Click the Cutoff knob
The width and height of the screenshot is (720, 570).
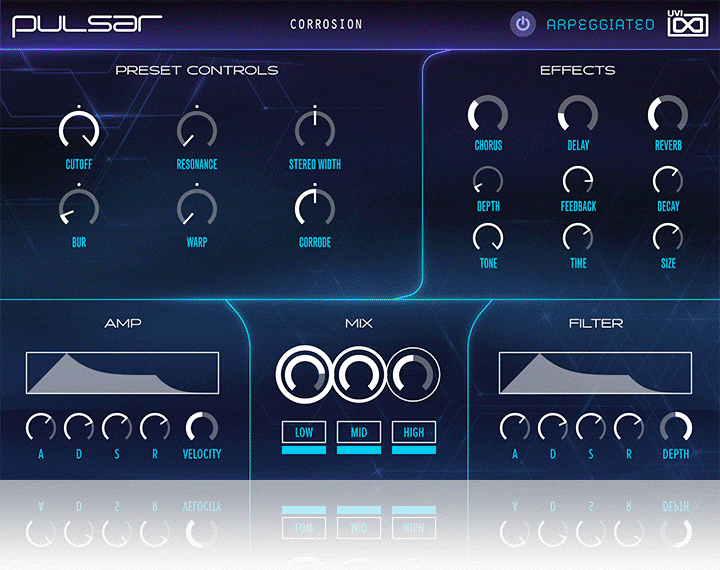tap(79, 130)
